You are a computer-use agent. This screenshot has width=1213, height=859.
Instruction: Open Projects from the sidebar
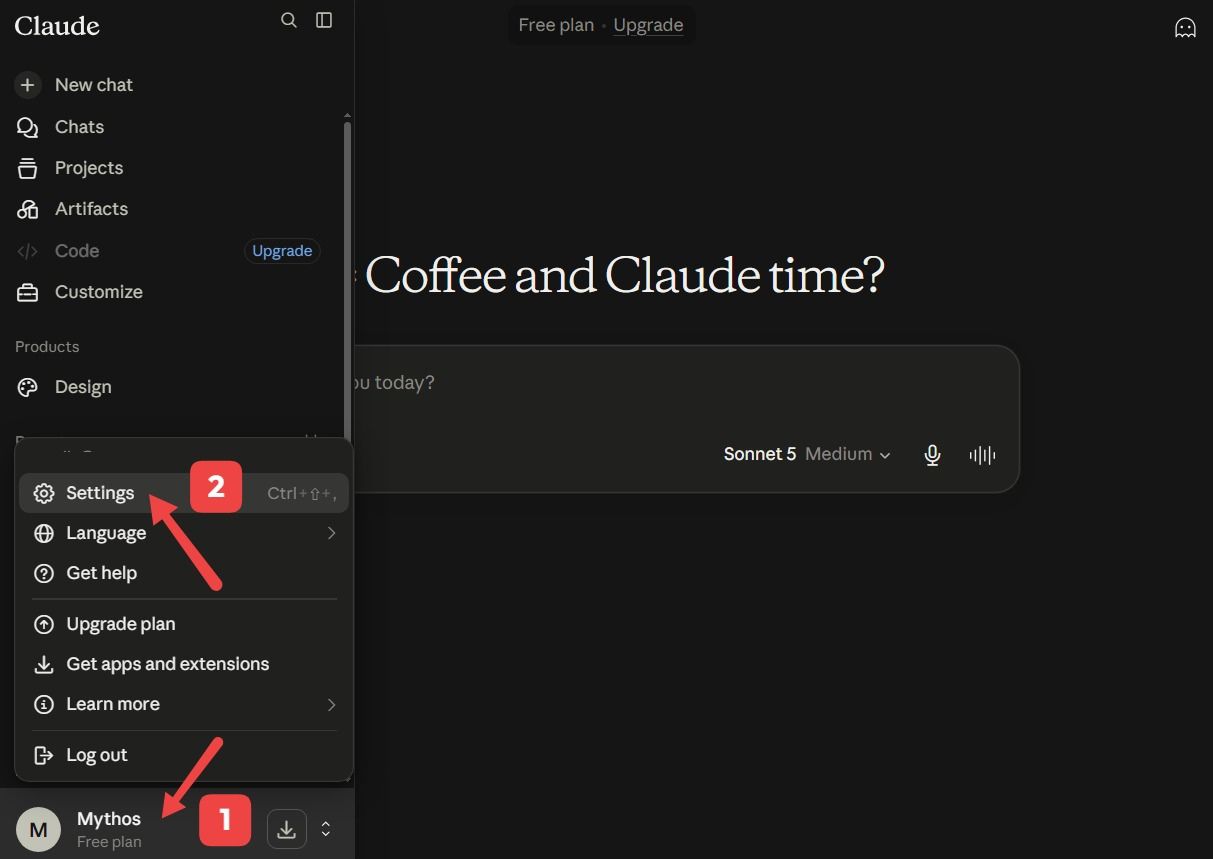click(x=89, y=168)
